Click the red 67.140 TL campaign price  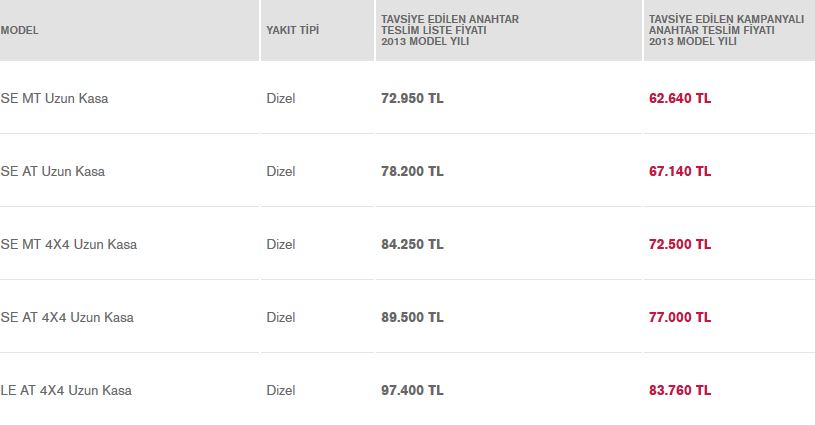pyautogui.click(x=680, y=171)
